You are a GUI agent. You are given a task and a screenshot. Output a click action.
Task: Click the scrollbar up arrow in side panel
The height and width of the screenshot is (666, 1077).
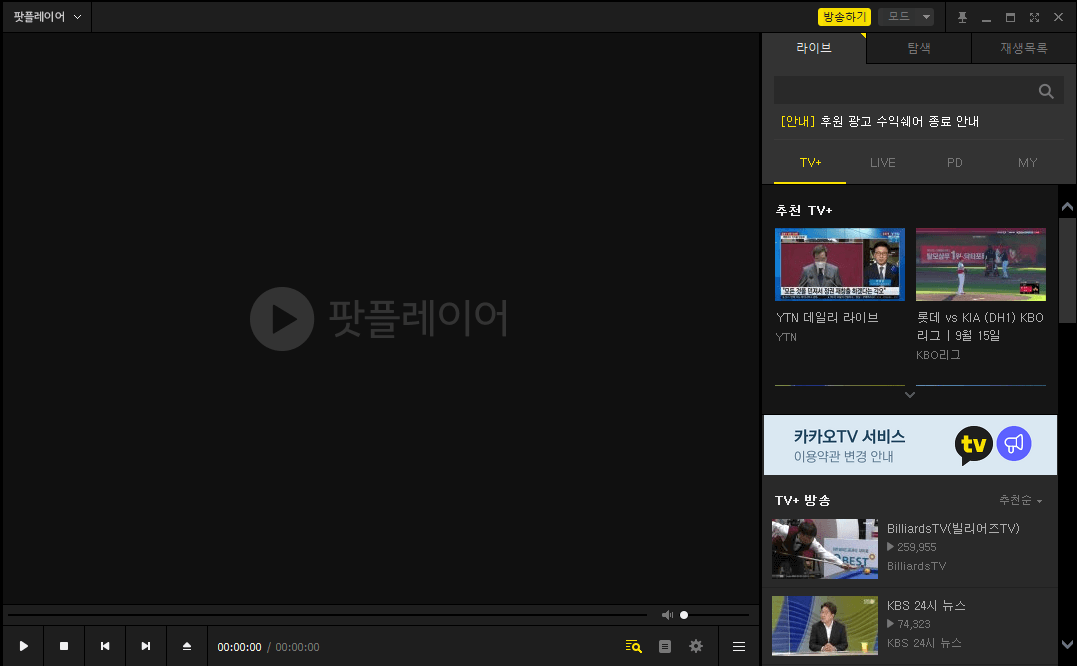coord(1067,206)
